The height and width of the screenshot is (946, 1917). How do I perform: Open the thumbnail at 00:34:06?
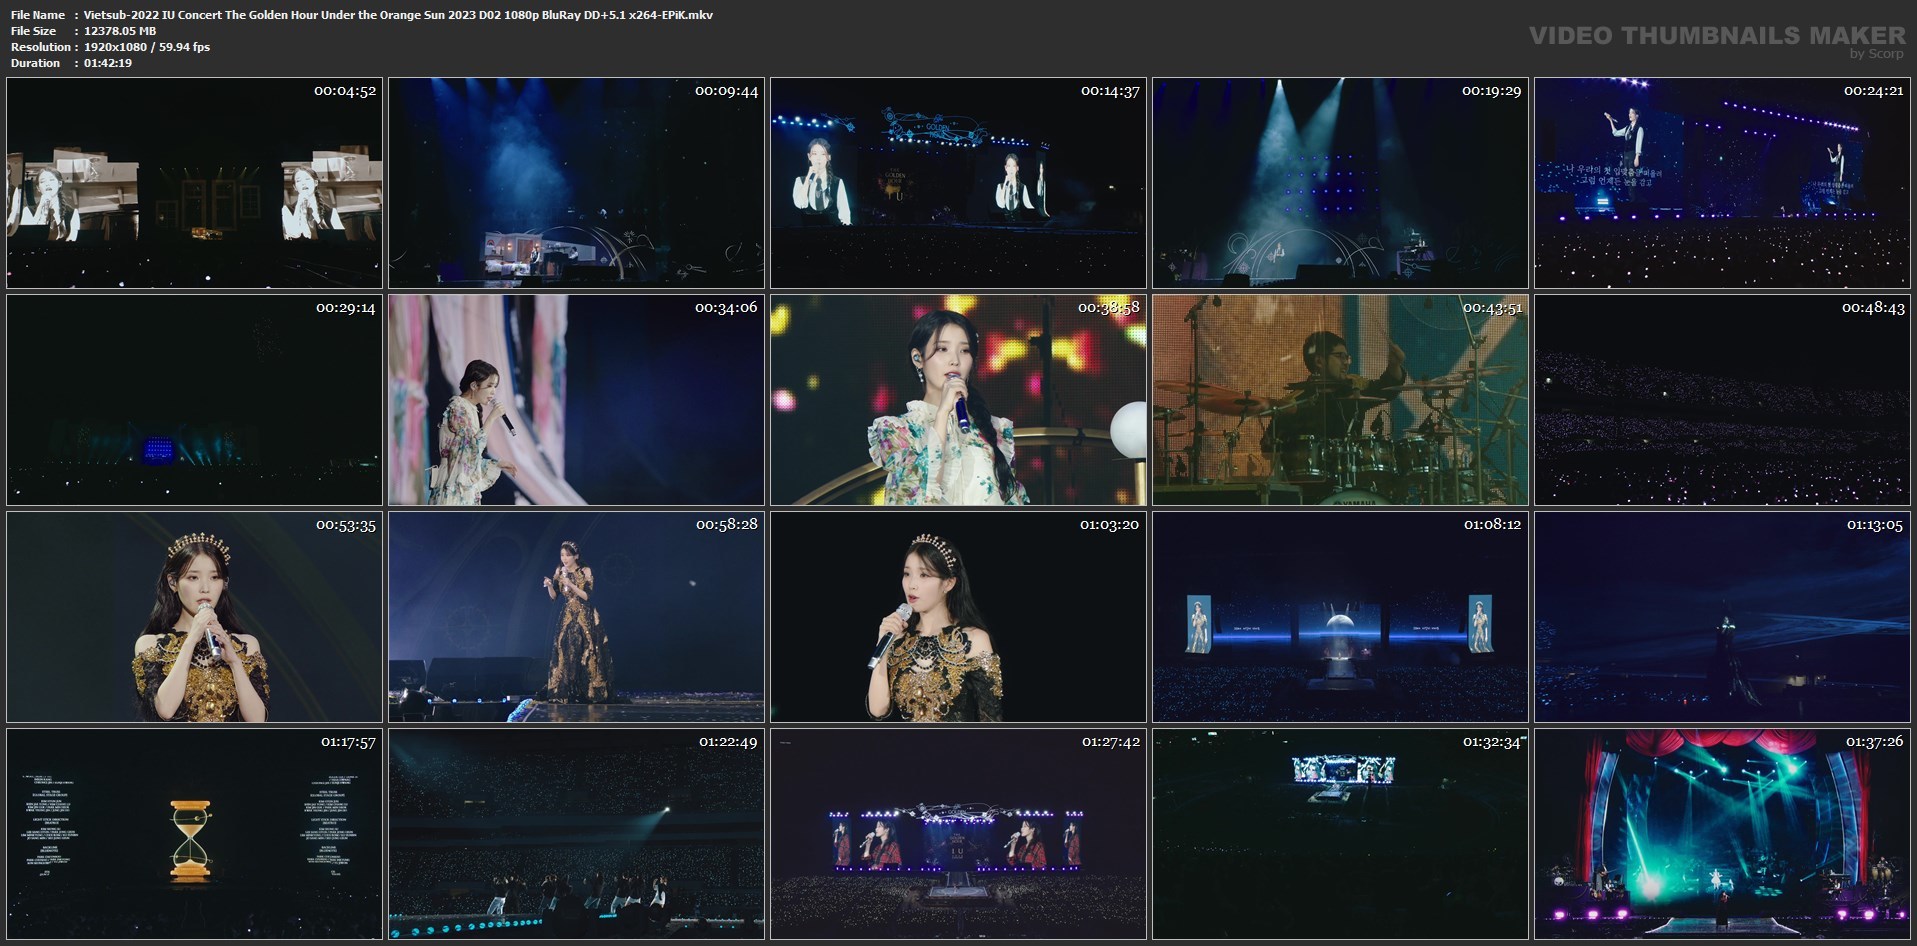pyautogui.click(x=576, y=400)
